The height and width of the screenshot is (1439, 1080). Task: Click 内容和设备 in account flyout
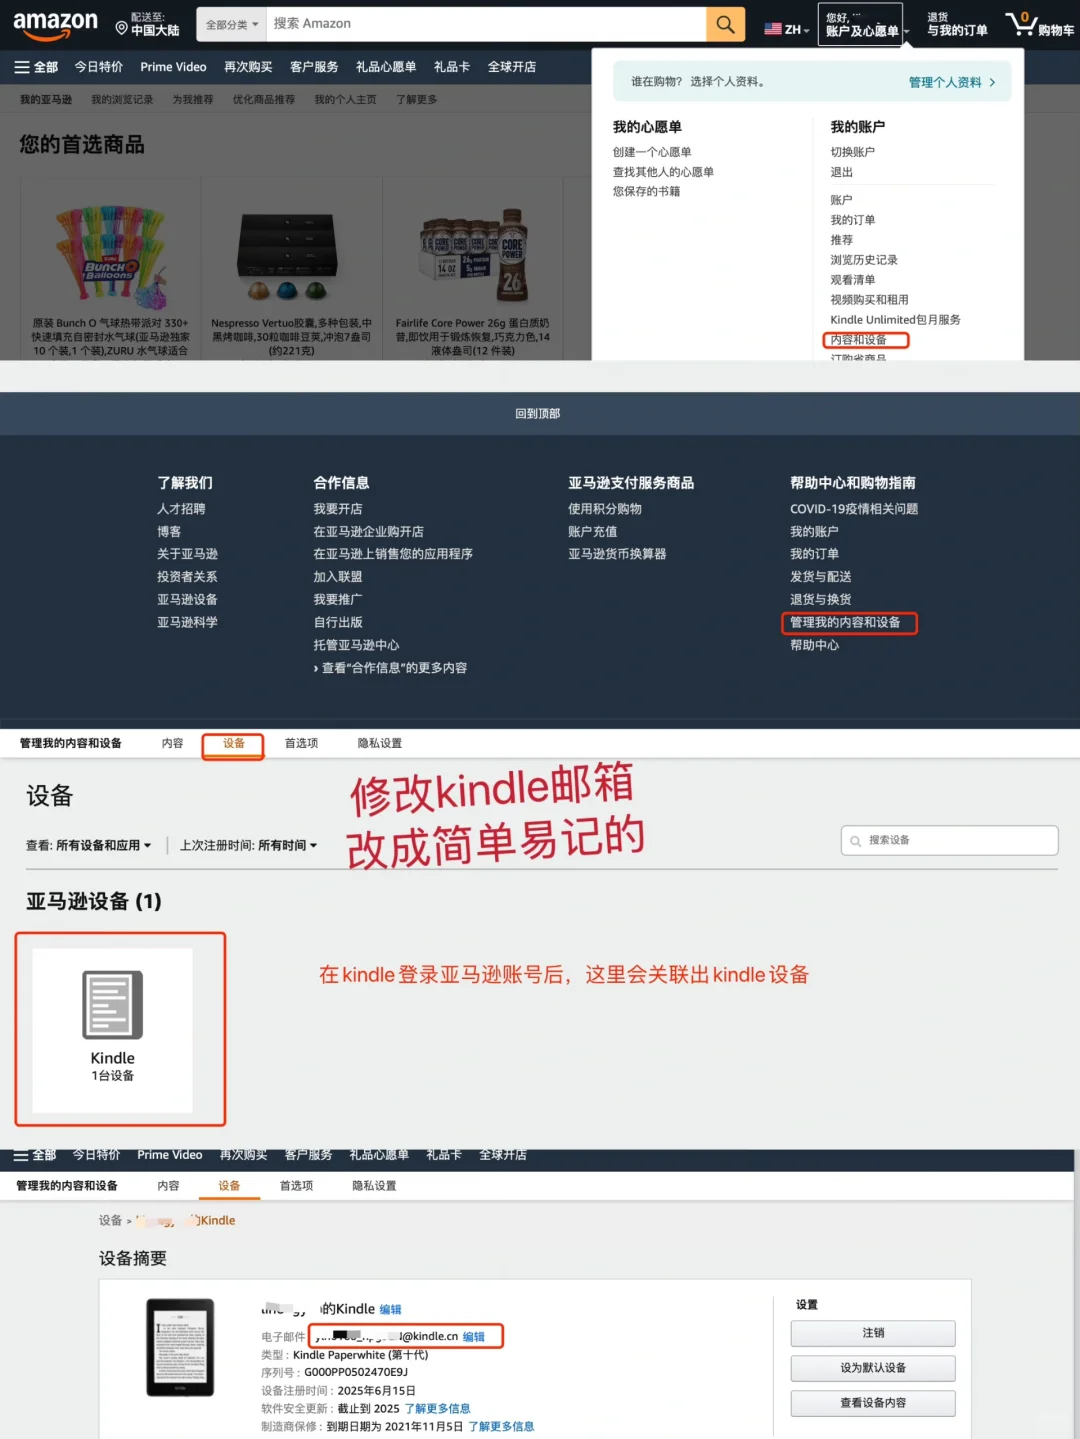coord(859,340)
